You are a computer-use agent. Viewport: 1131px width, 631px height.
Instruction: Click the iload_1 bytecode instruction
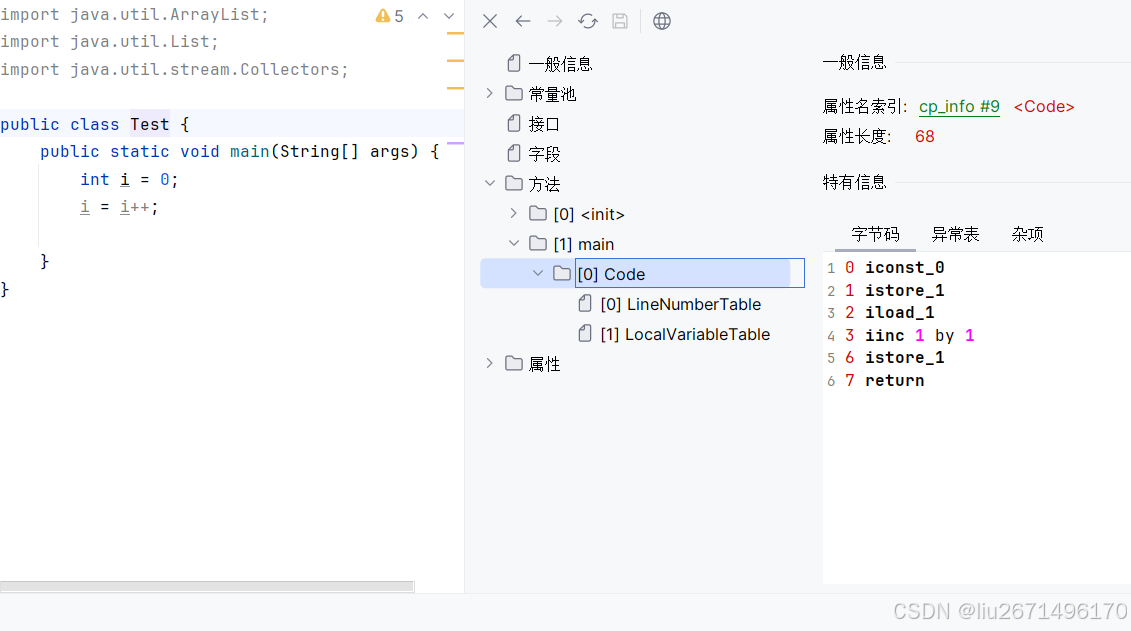pos(899,312)
